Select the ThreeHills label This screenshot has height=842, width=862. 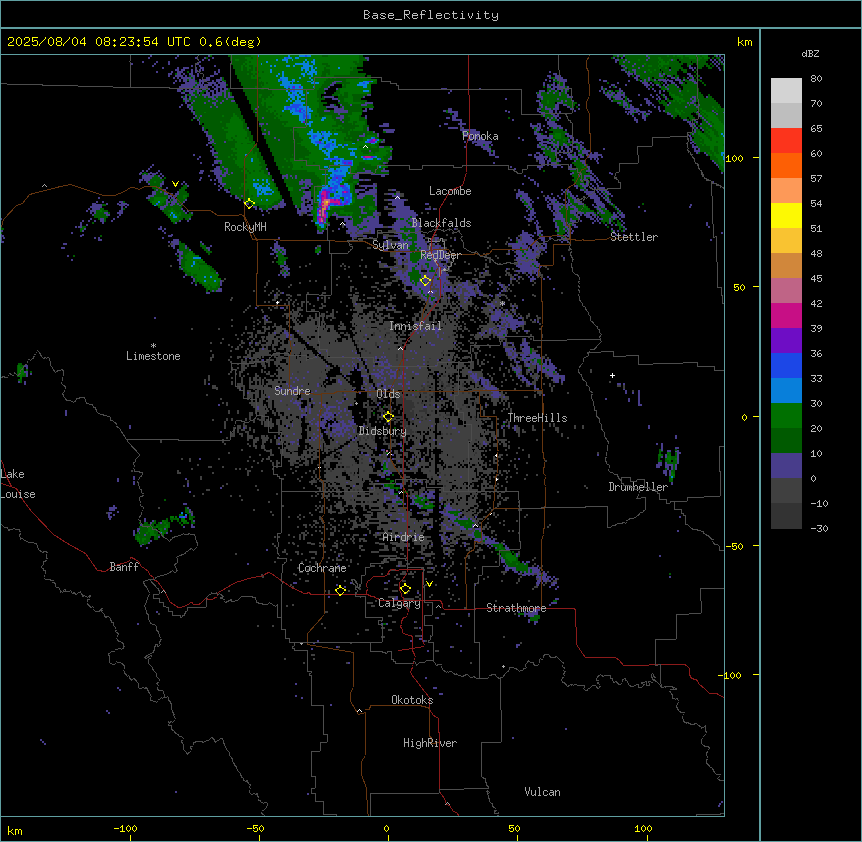(x=537, y=418)
